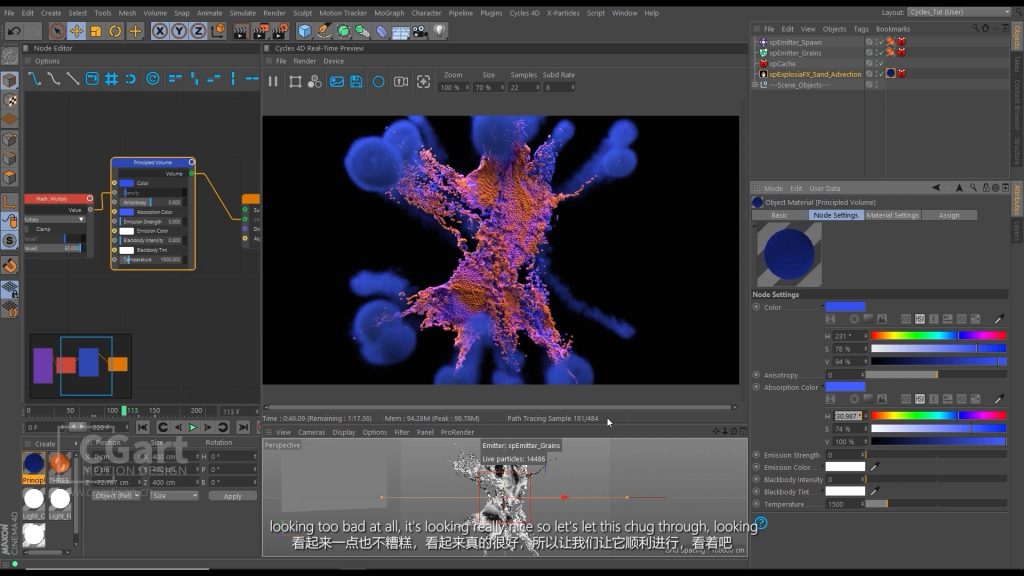1024x576 pixels.
Task: Open Edit Render Settings clapperboard
Action: tap(280, 31)
